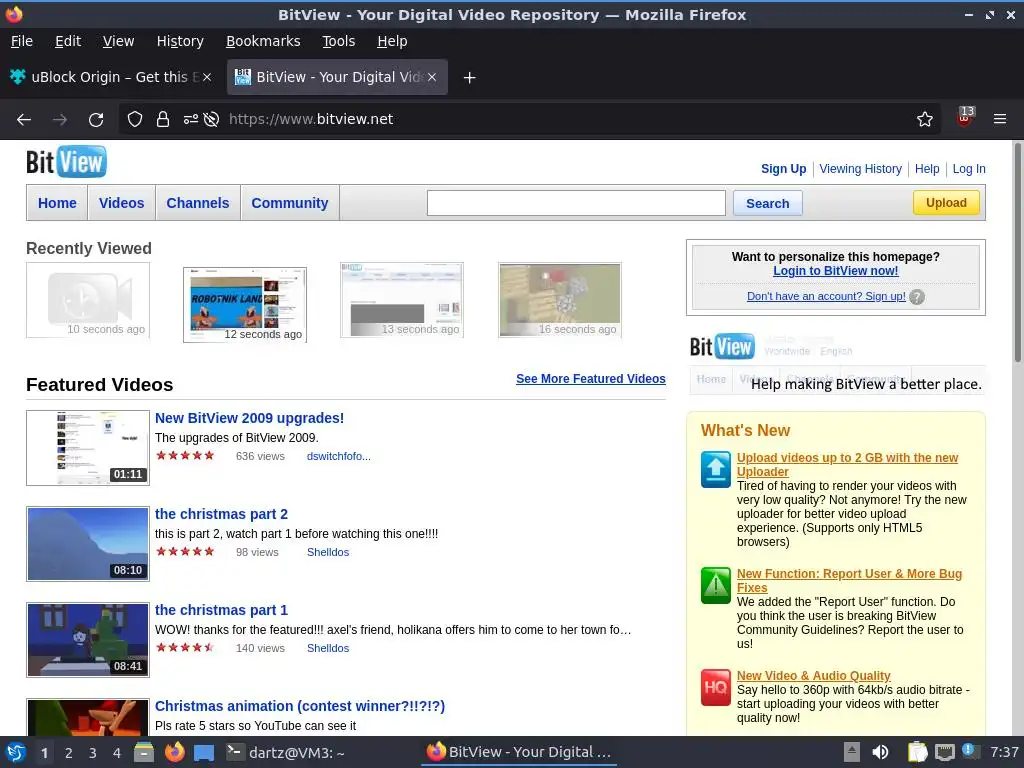Click the BitView search text field
The height and width of the screenshot is (768, 1024).
(x=576, y=203)
